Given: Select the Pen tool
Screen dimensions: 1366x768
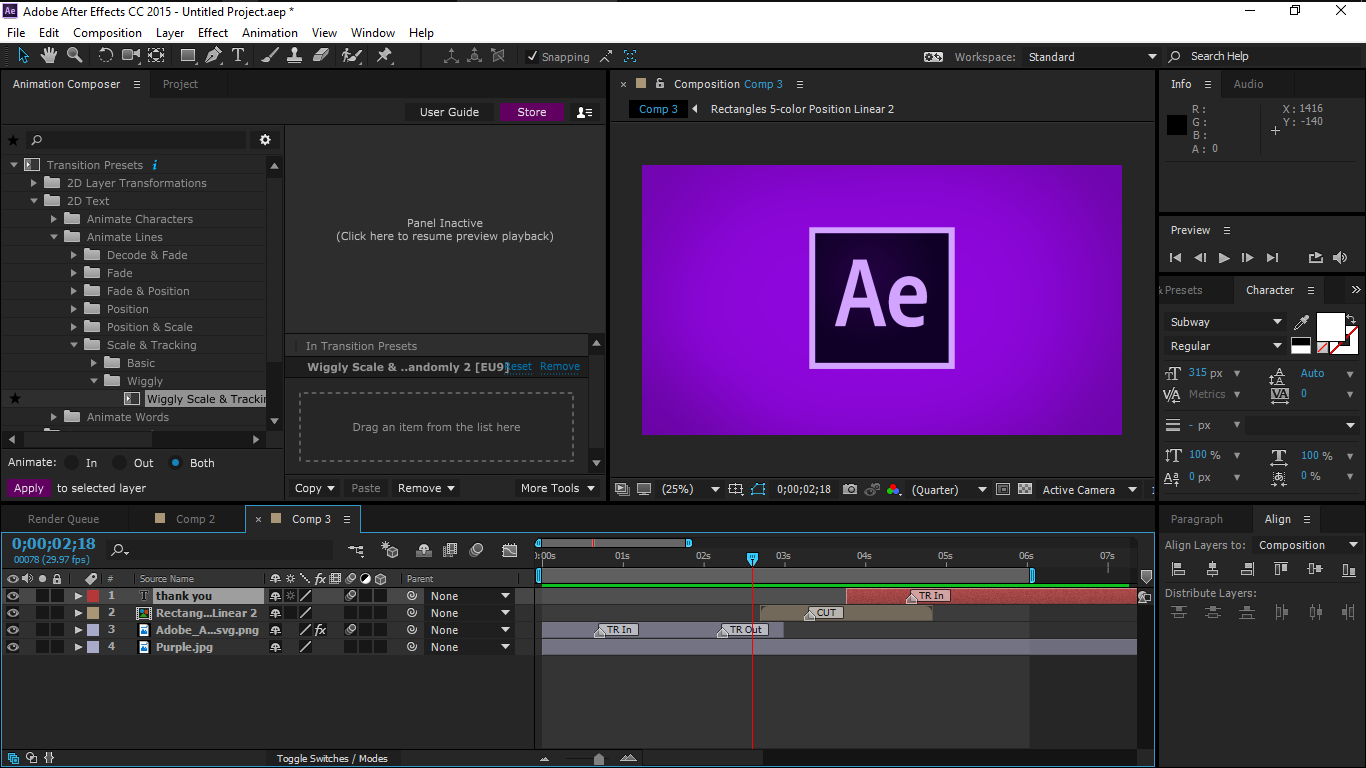Looking at the screenshot, I should [x=213, y=56].
